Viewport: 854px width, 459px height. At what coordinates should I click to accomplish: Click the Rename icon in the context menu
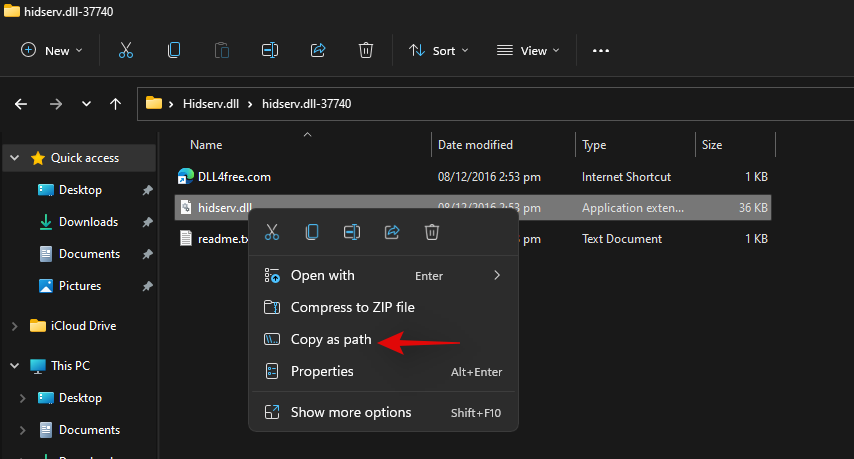click(352, 232)
